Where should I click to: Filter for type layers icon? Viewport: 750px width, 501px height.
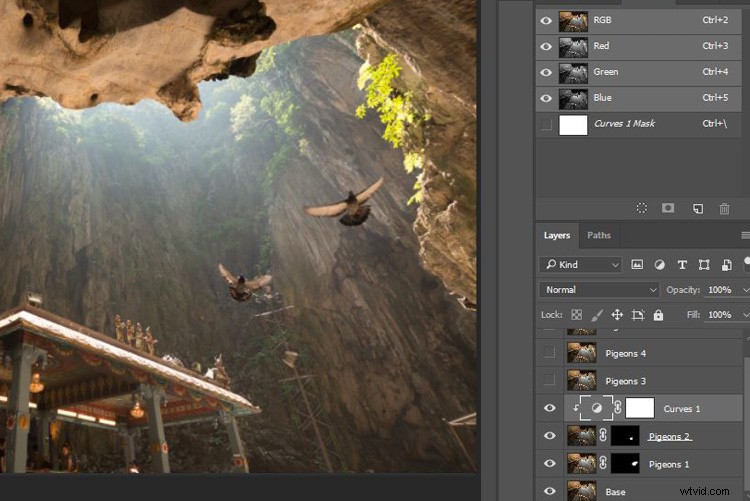[682, 265]
